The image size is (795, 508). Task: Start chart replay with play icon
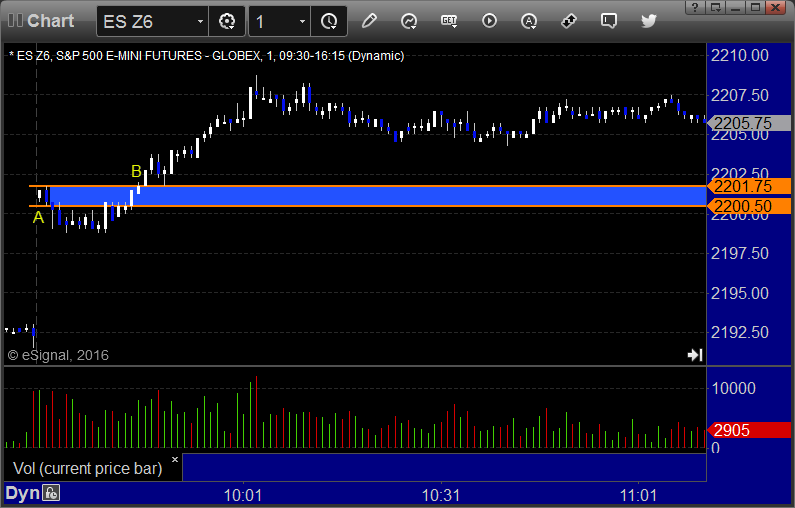[x=489, y=21]
